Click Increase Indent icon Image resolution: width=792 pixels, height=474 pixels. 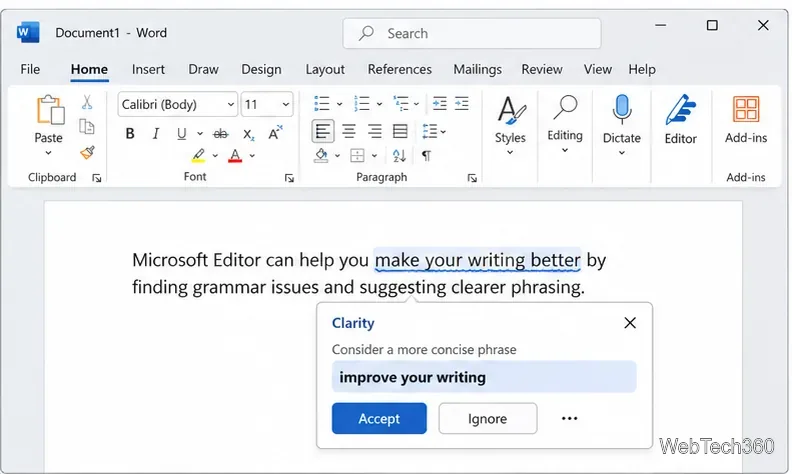coord(462,104)
